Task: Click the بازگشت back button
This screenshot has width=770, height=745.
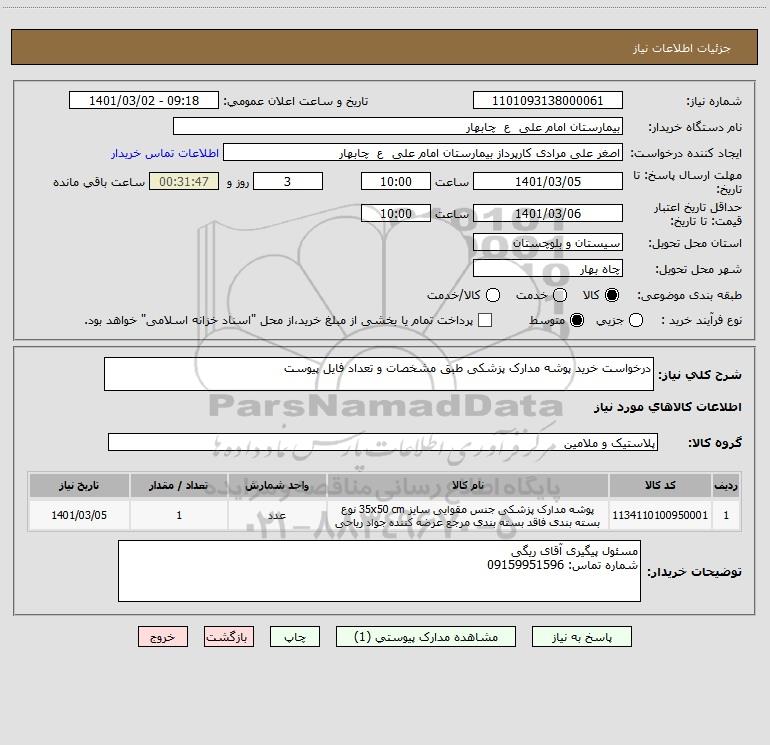Action: click(x=229, y=637)
